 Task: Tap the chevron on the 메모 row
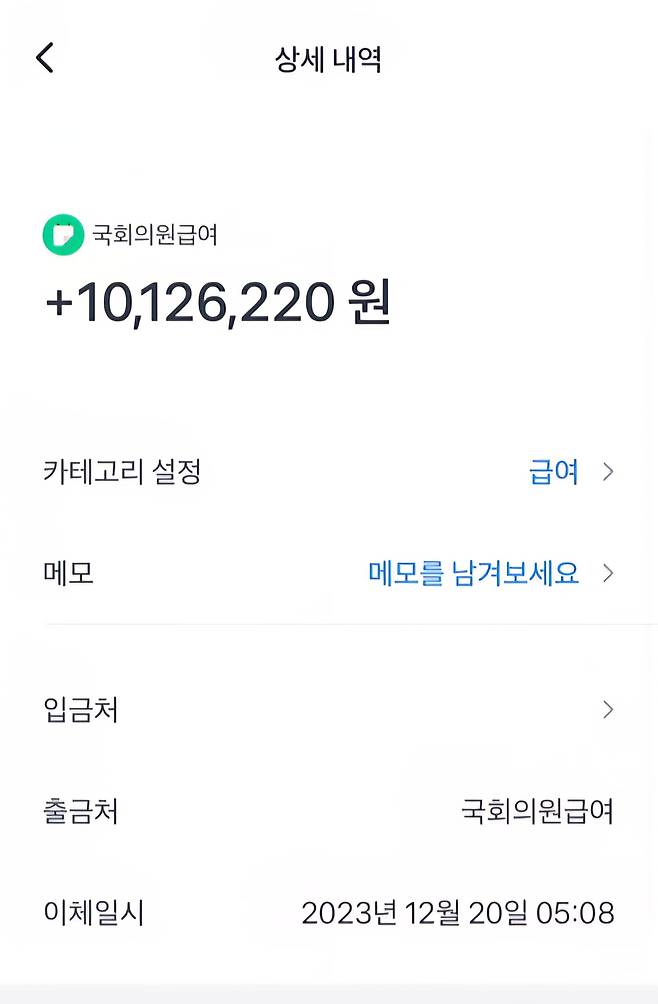tap(609, 573)
